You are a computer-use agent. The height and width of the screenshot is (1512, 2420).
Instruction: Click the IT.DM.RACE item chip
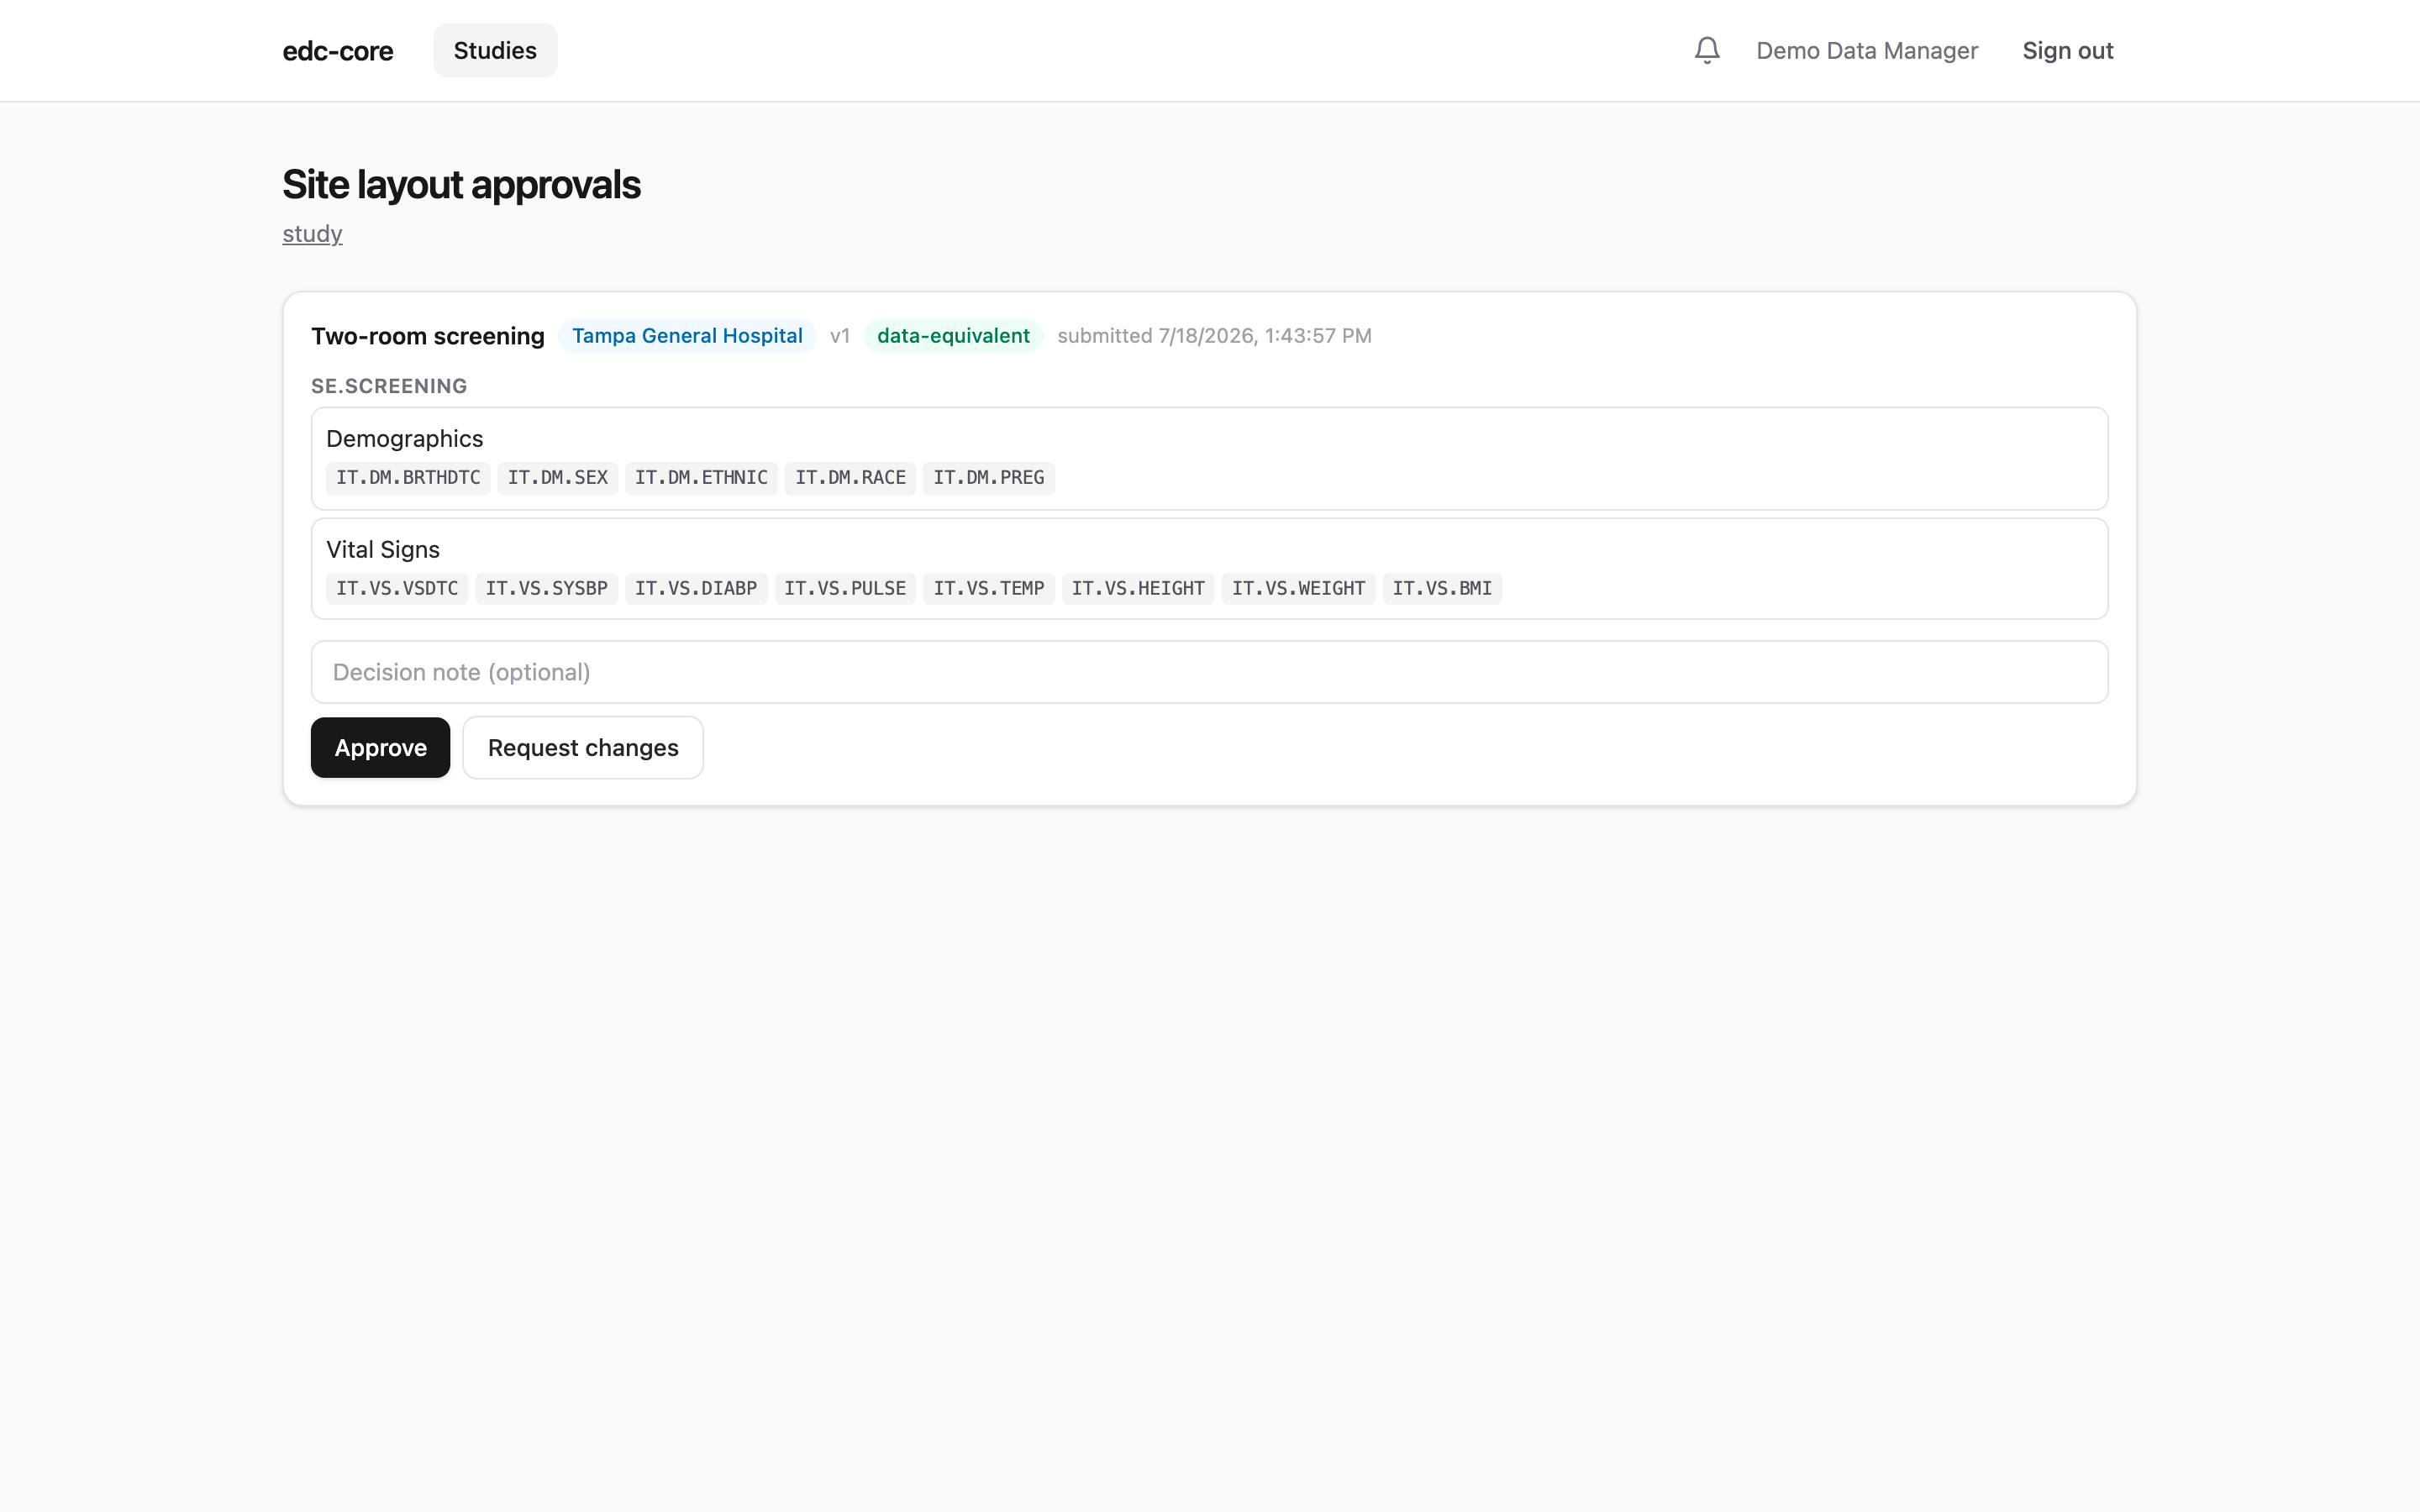click(x=850, y=478)
